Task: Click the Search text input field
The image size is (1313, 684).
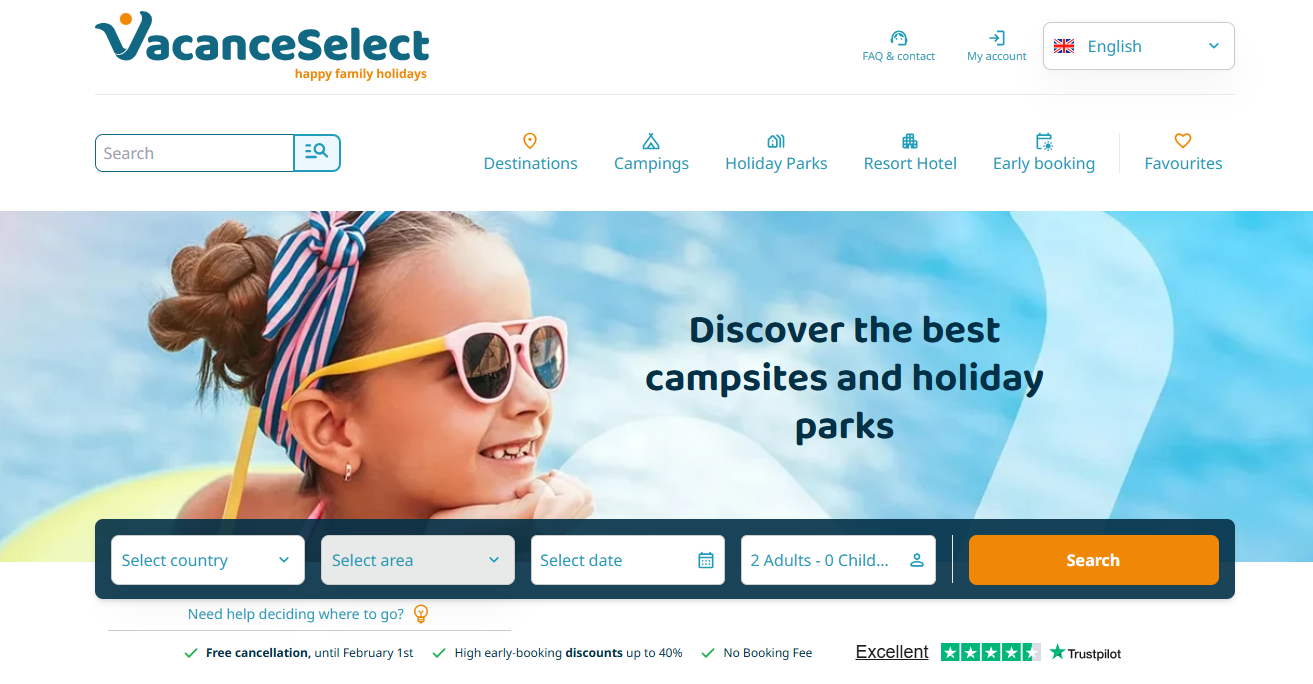Action: [195, 153]
